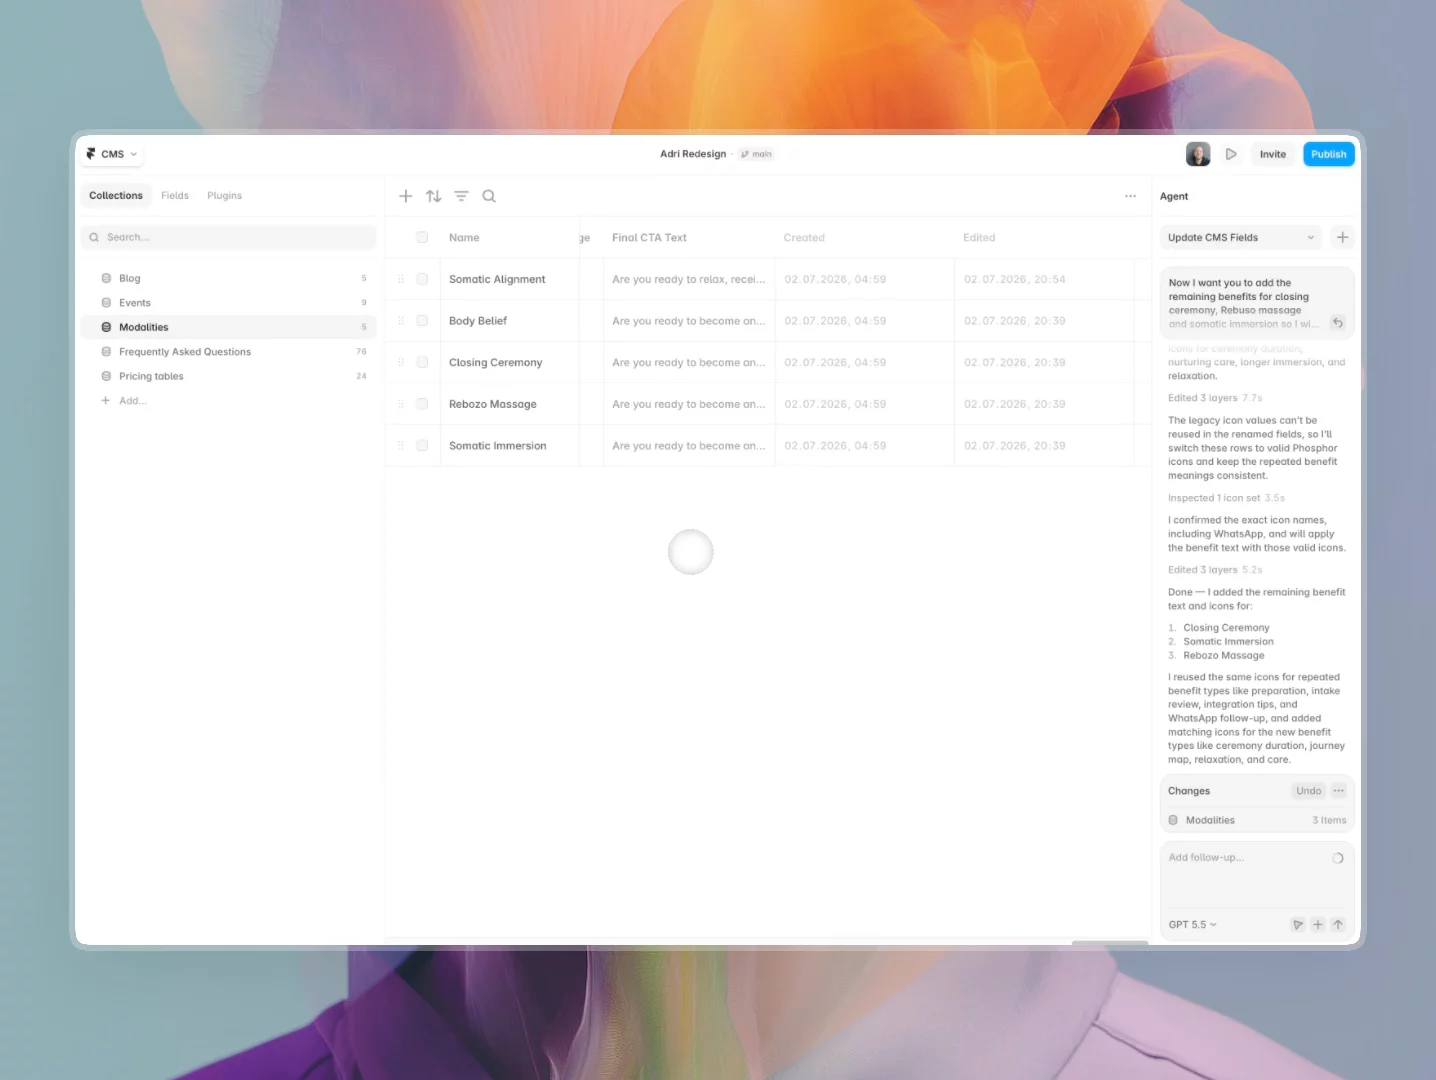Click the drag handle for Rebozo Massage
Screen dimensions: 1436x1080
click(x=401, y=404)
